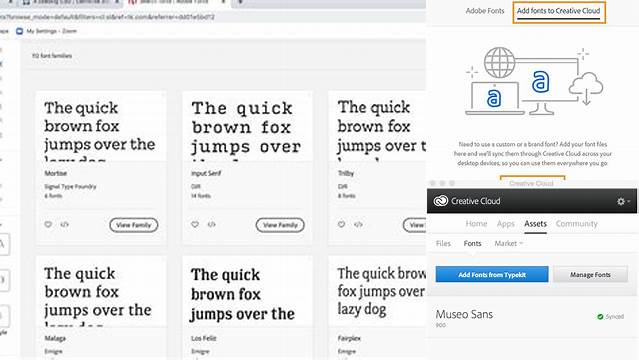Click the Synced status indicator
This screenshot has height=360, width=639.
pyautogui.click(x=610, y=316)
